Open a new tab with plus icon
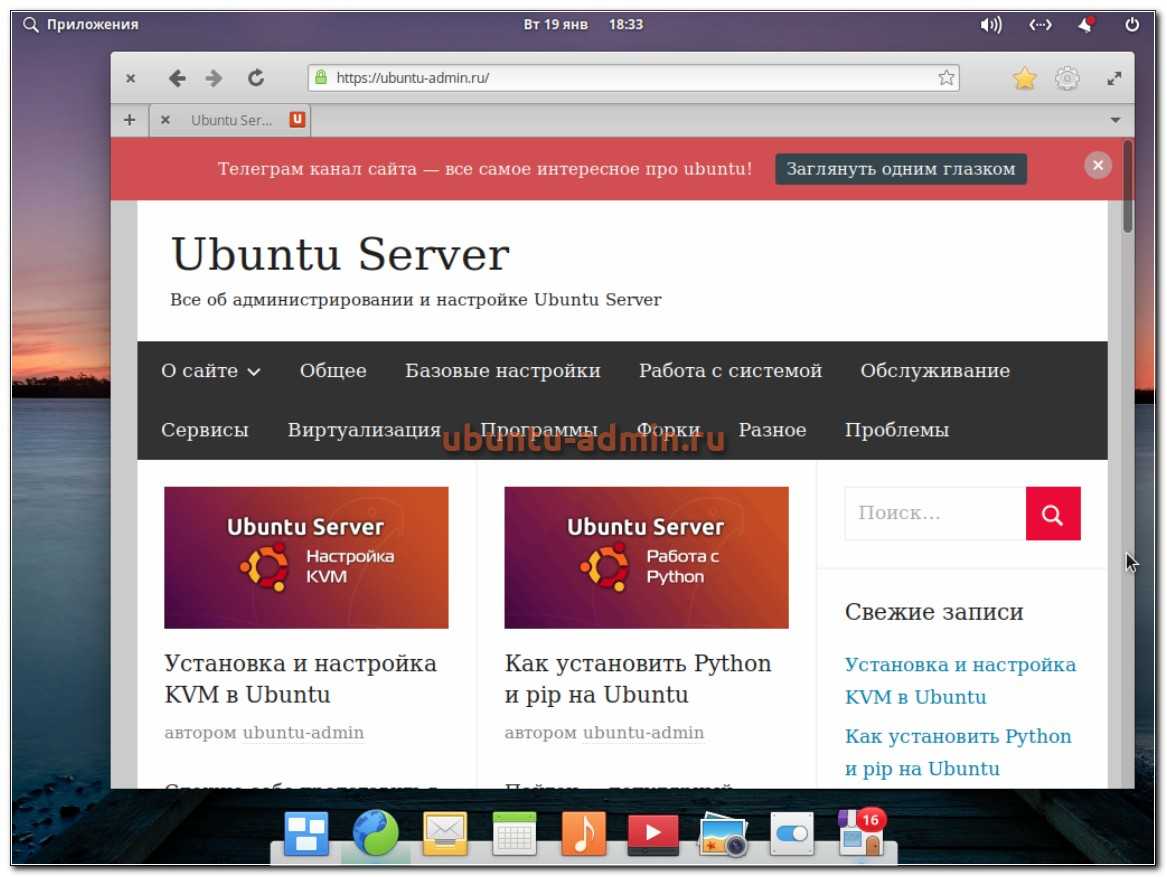The width and height of the screenshot is (1167, 877). pos(129,120)
